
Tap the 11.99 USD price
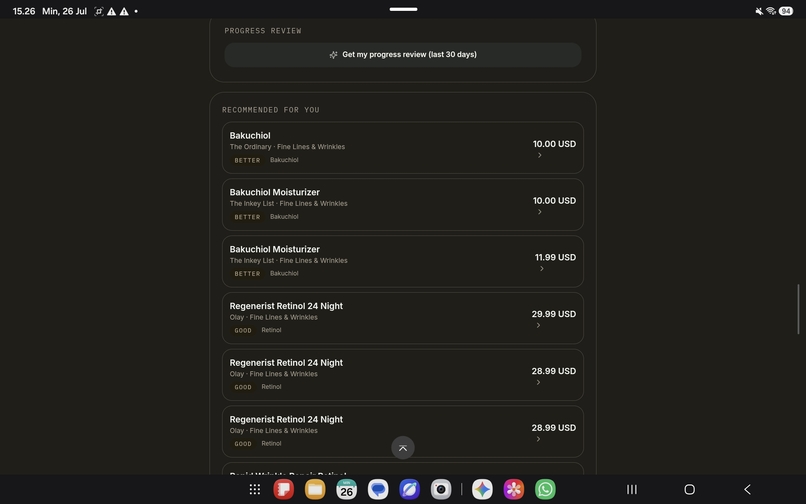click(555, 257)
